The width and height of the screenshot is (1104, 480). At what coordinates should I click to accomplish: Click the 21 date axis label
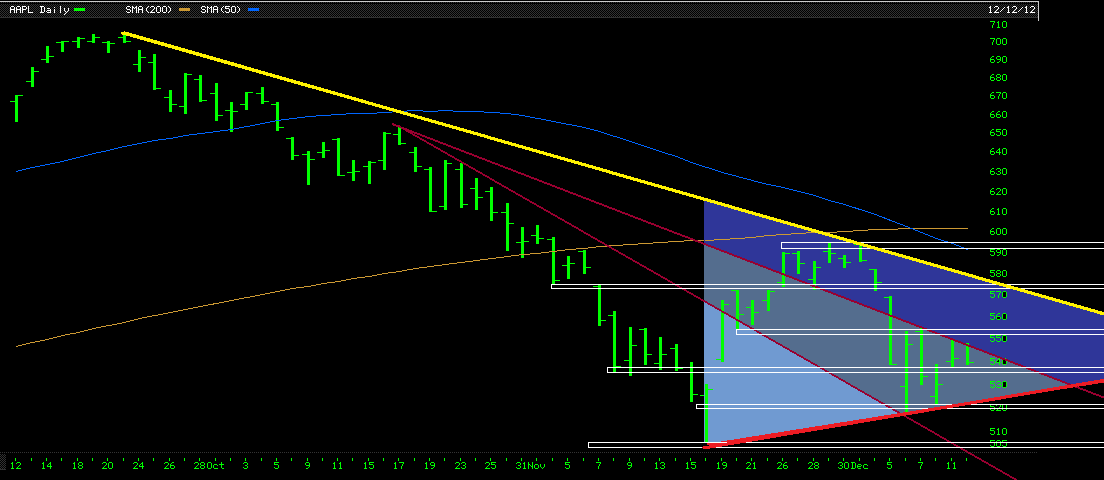(751, 465)
